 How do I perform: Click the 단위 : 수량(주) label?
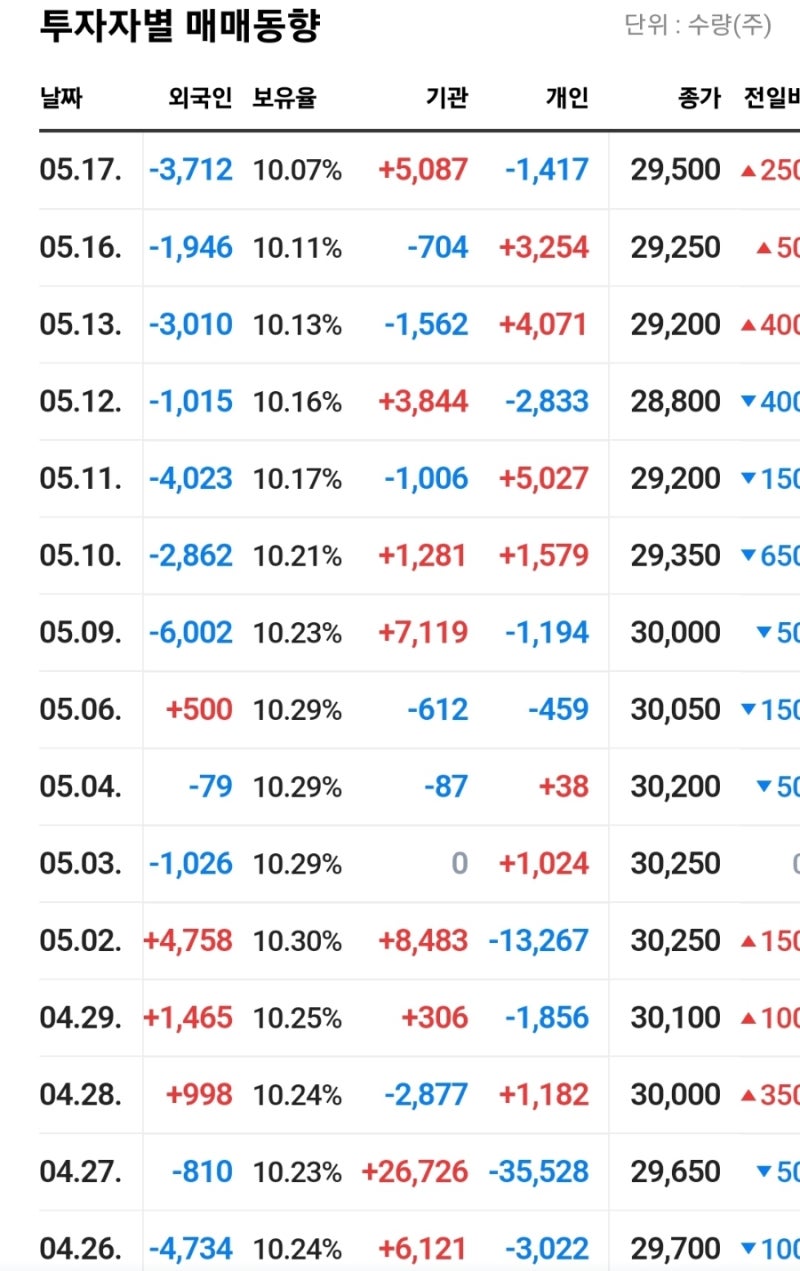[697, 26]
